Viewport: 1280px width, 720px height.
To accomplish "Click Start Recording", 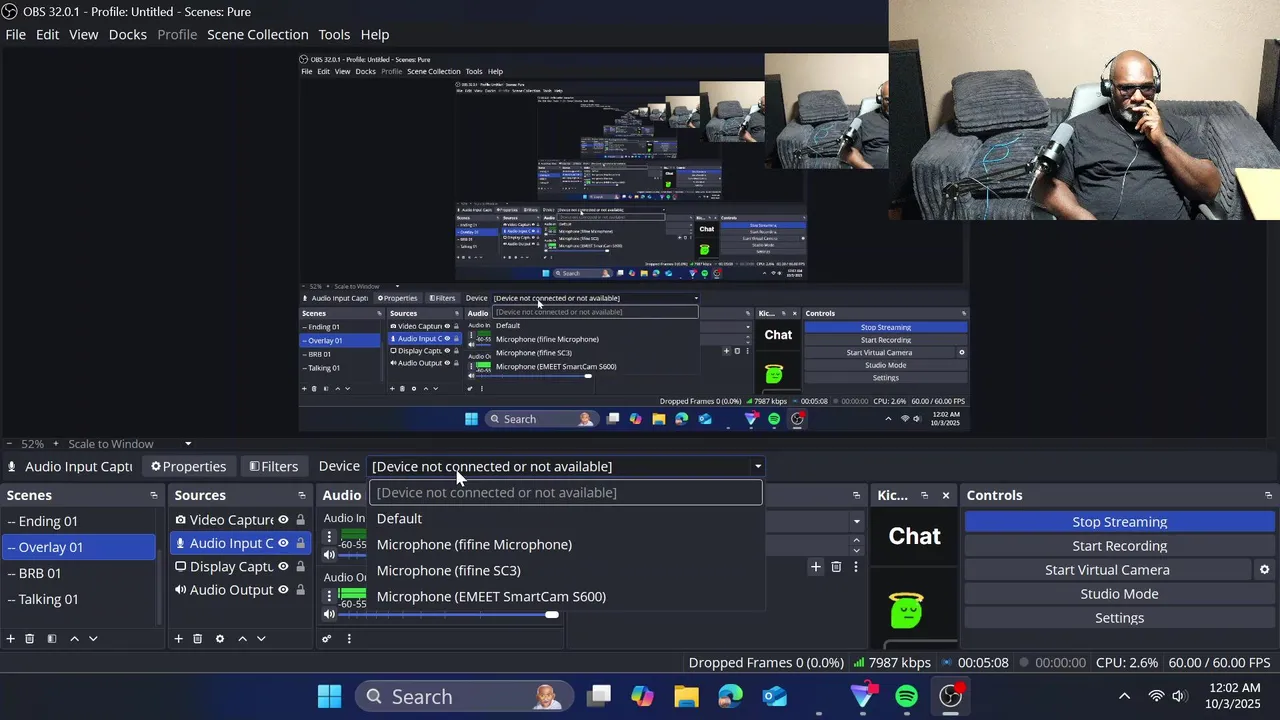I will [1119, 546].
